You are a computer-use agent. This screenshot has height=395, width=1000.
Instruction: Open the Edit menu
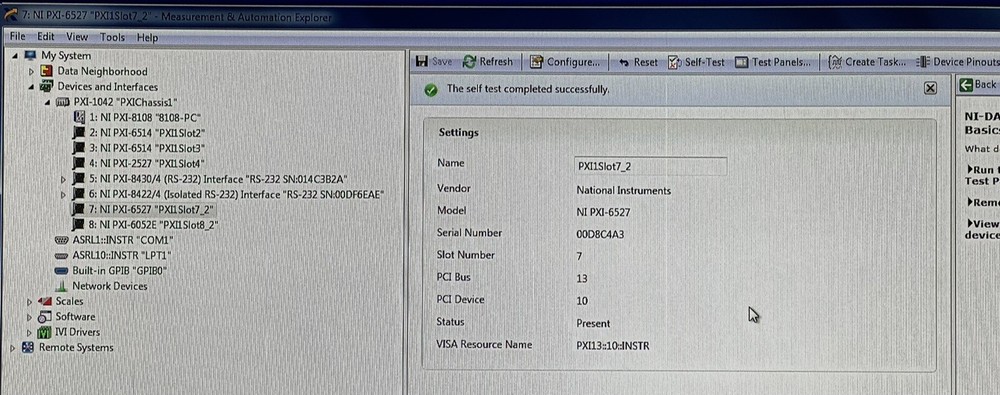coord(45,37)
